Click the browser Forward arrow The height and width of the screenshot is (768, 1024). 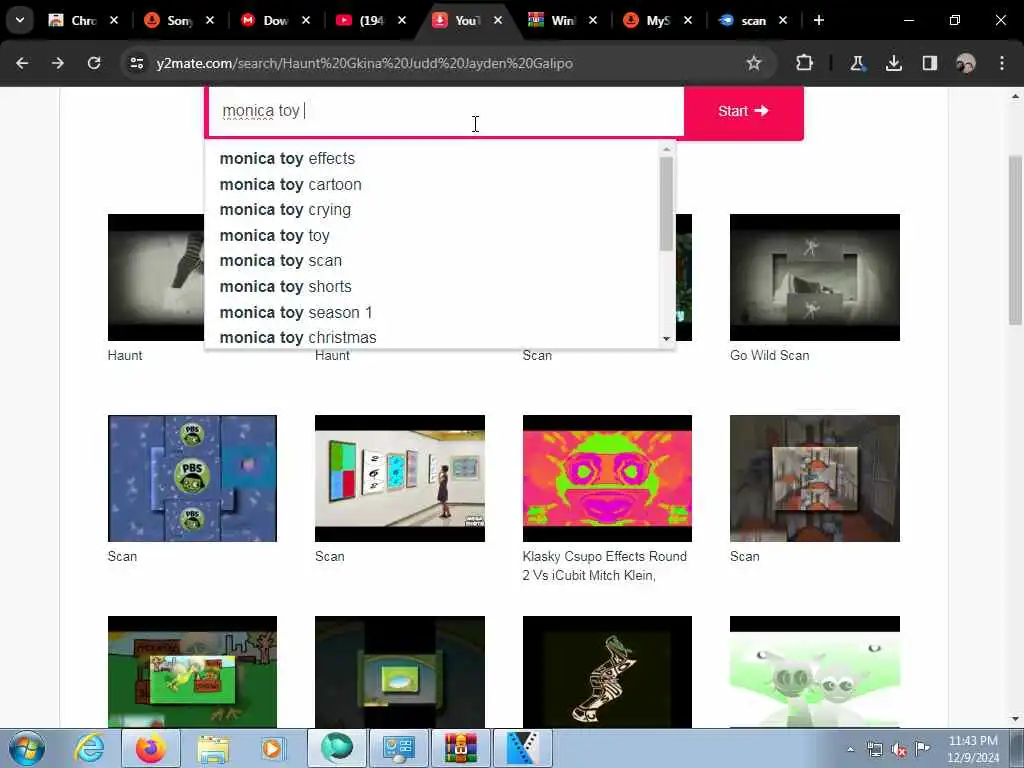pos(58,63)
